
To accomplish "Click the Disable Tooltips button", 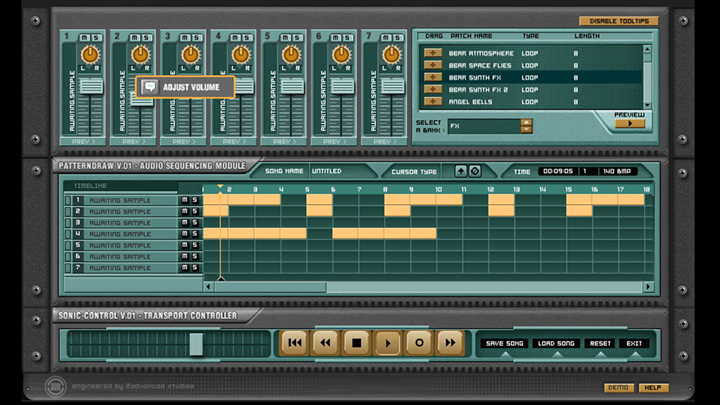I will point(619,21).
